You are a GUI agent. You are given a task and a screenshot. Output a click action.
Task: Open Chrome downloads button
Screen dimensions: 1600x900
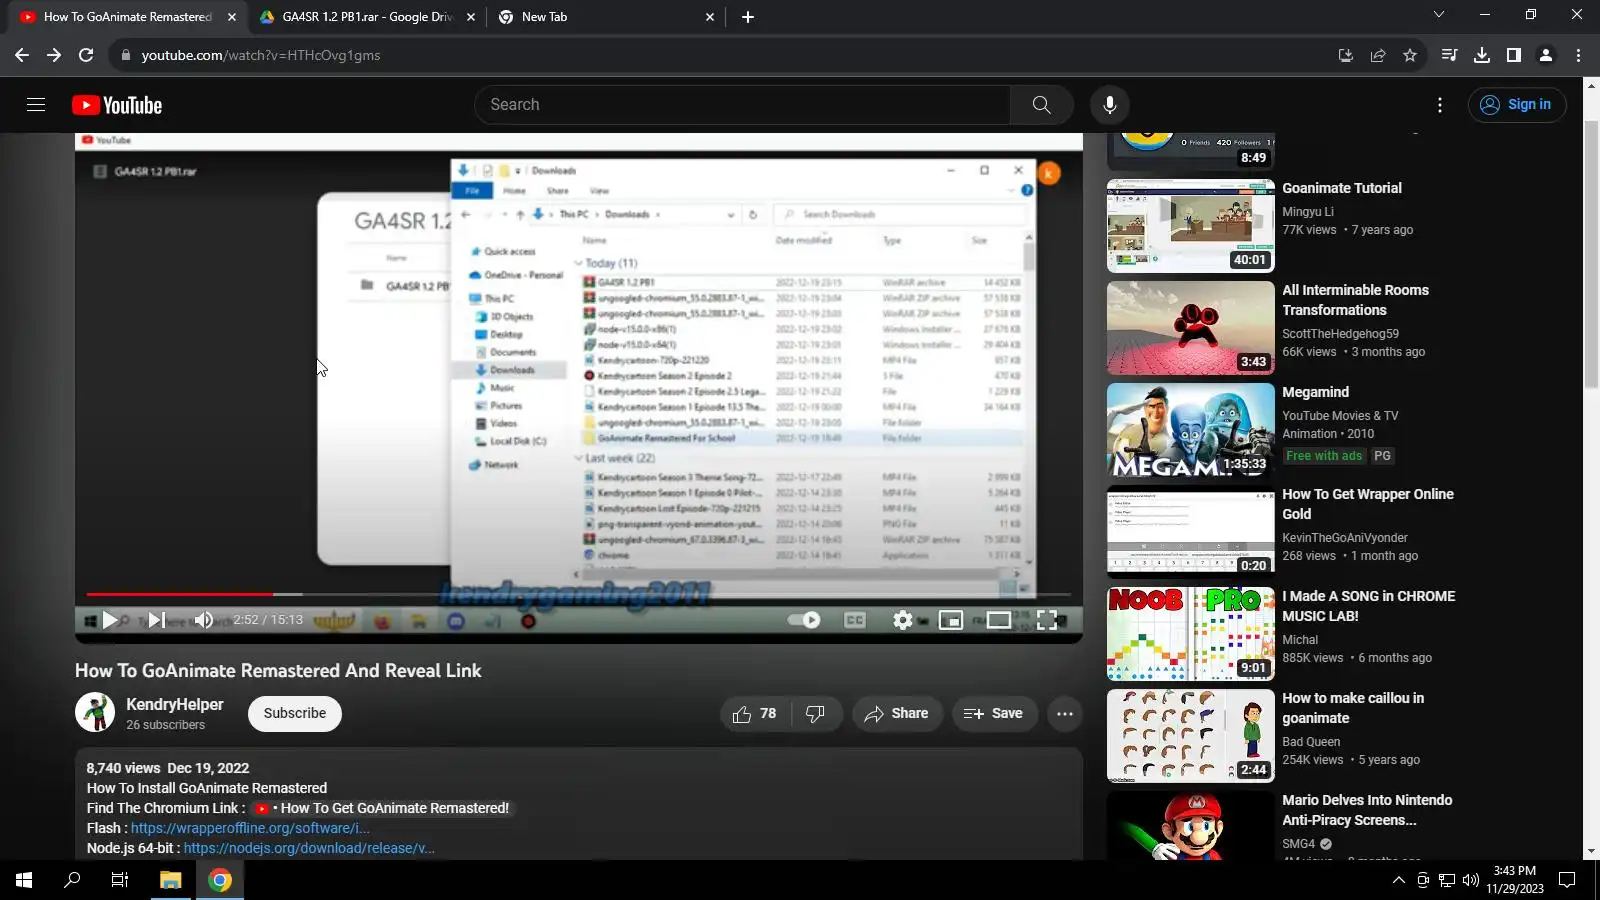point(1482,56)
